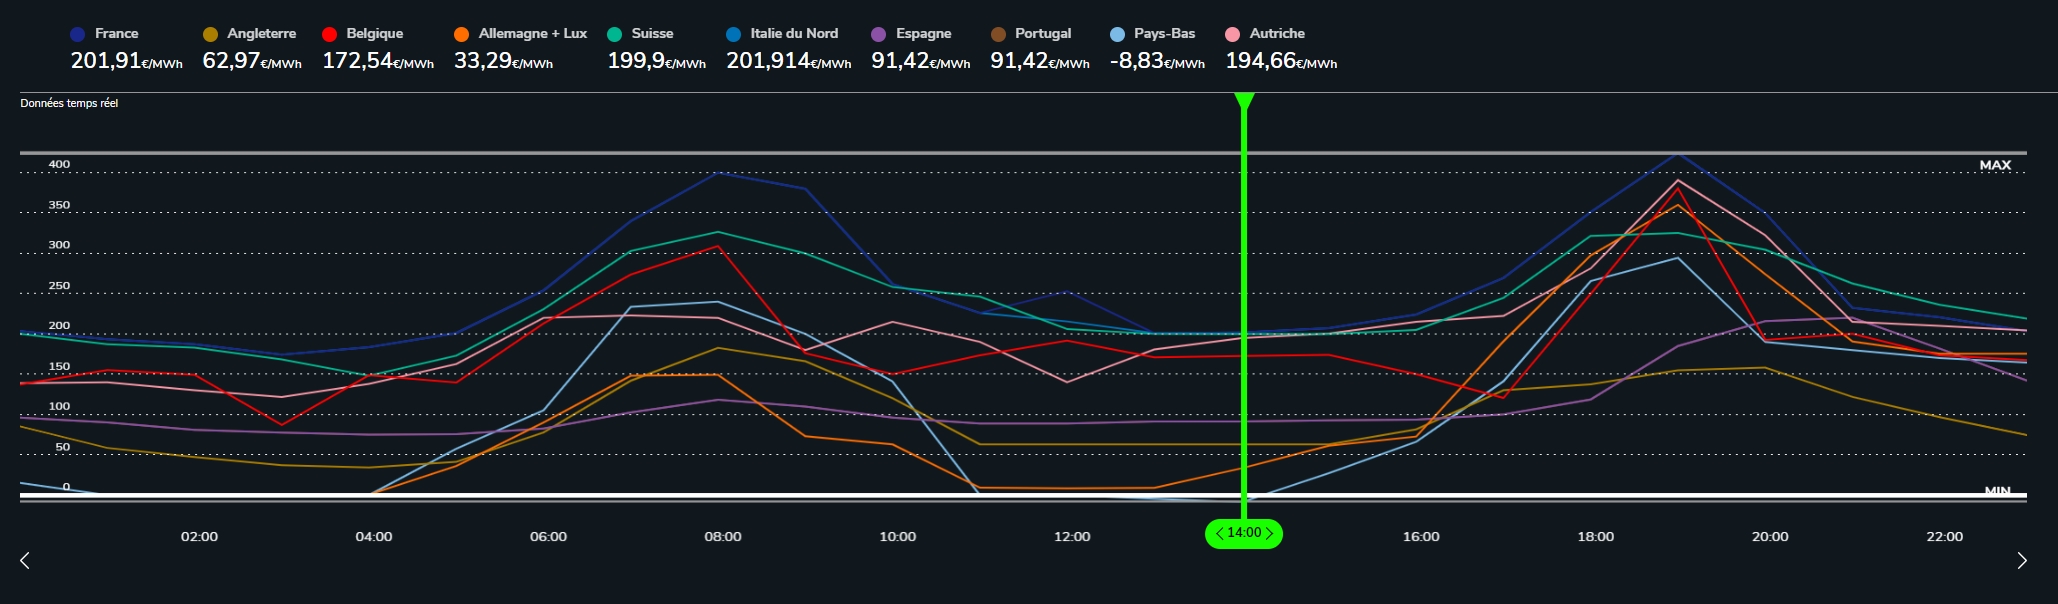Toggle the Suisse legend label
Screen dimensions: 2058x604
coord(652,34)
